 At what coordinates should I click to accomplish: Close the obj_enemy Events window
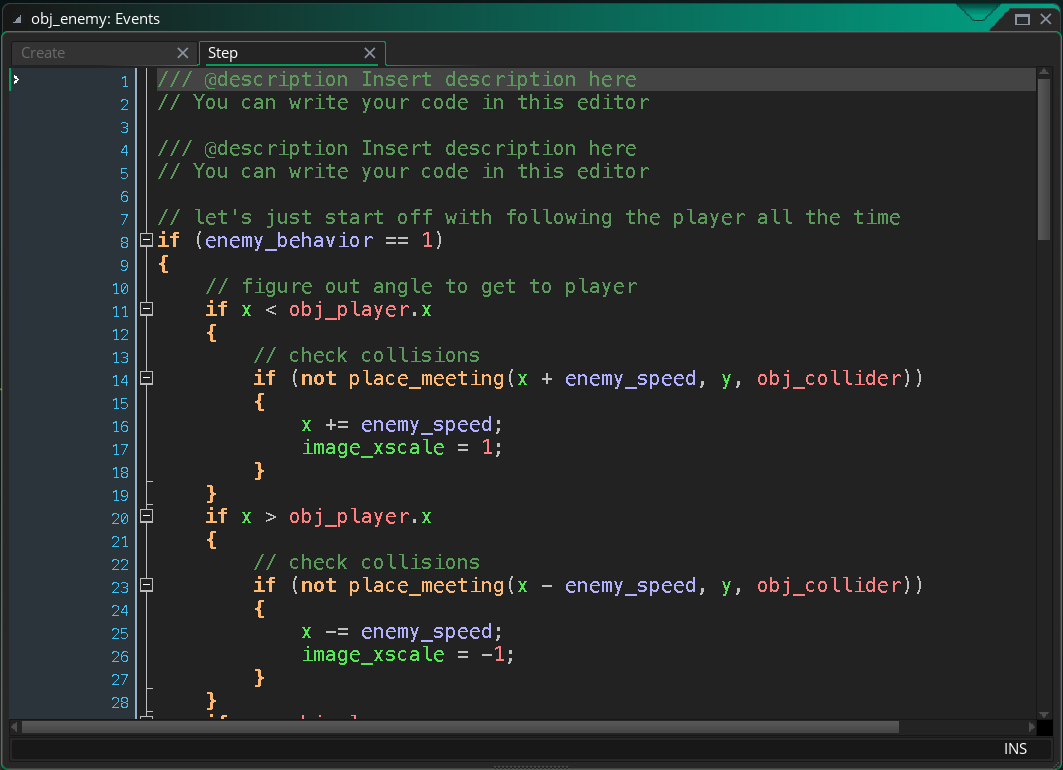click(x=1045, y=19)
